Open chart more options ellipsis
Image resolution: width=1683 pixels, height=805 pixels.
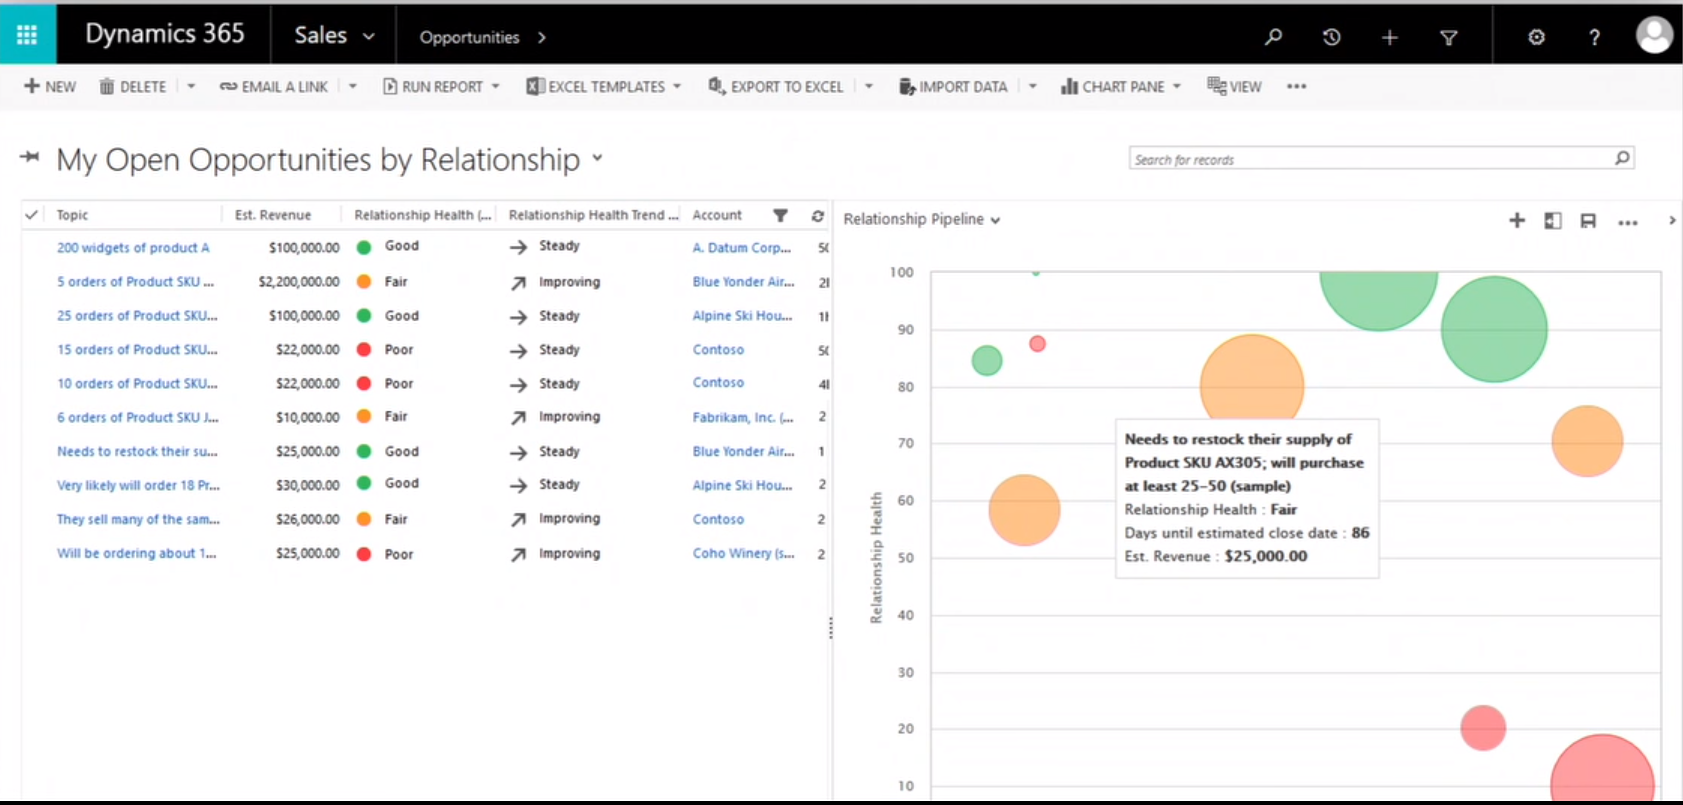(x=1627, y=222)
